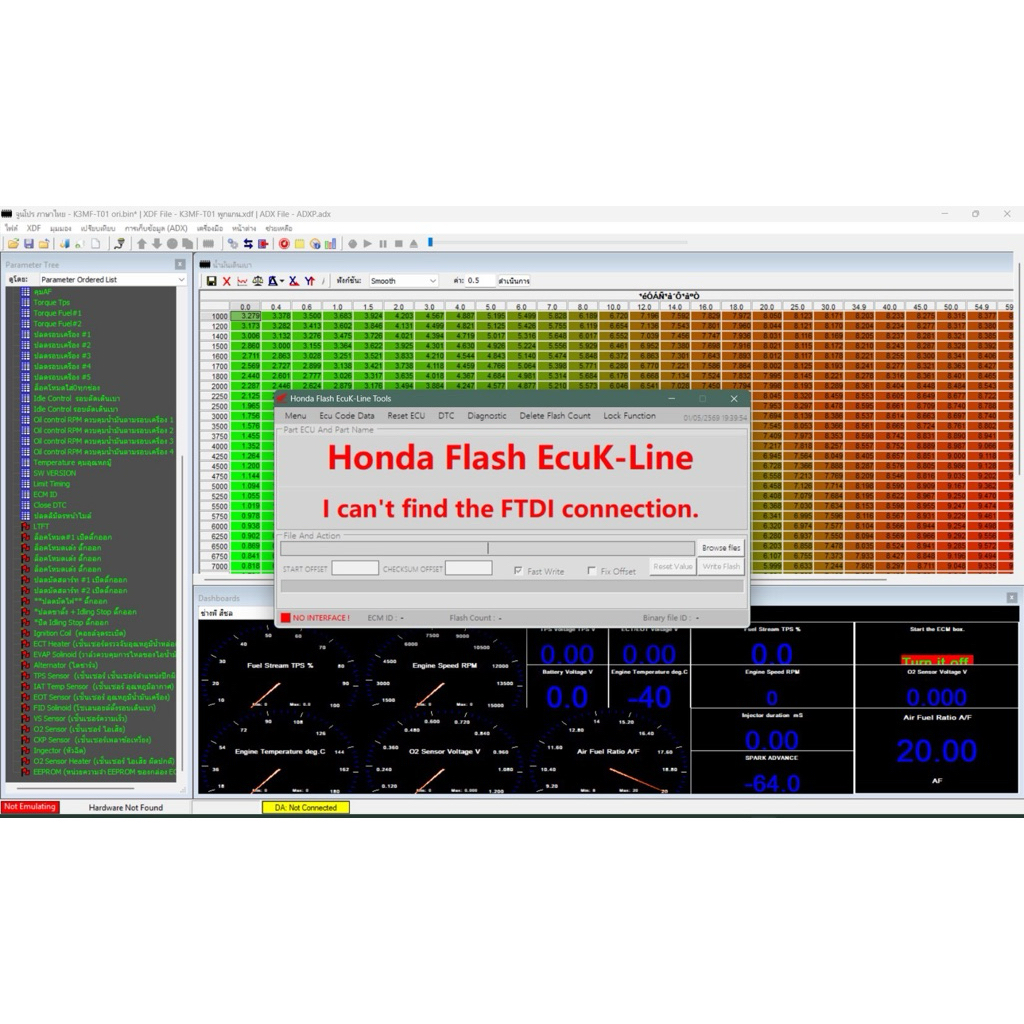
Task: Click the chip icon in main toolbar
Action: pos(208,244)
